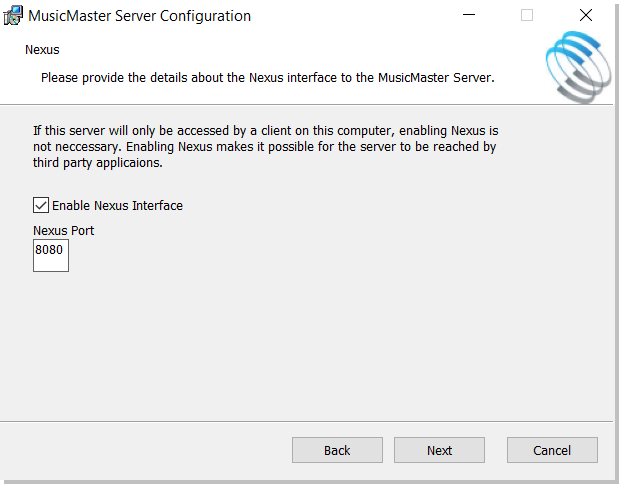Click the 'Please provide the details' subtitle
The width and height of the screenshot is (619, 484).
[267, 77]
